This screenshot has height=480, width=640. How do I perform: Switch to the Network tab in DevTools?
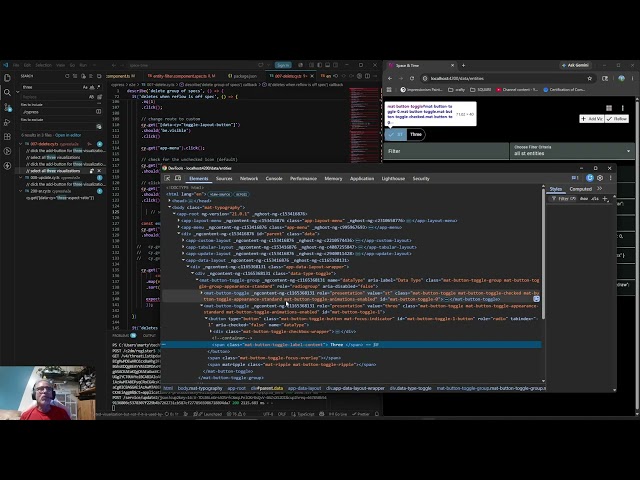pyautogui.click(x=249, y=178)
